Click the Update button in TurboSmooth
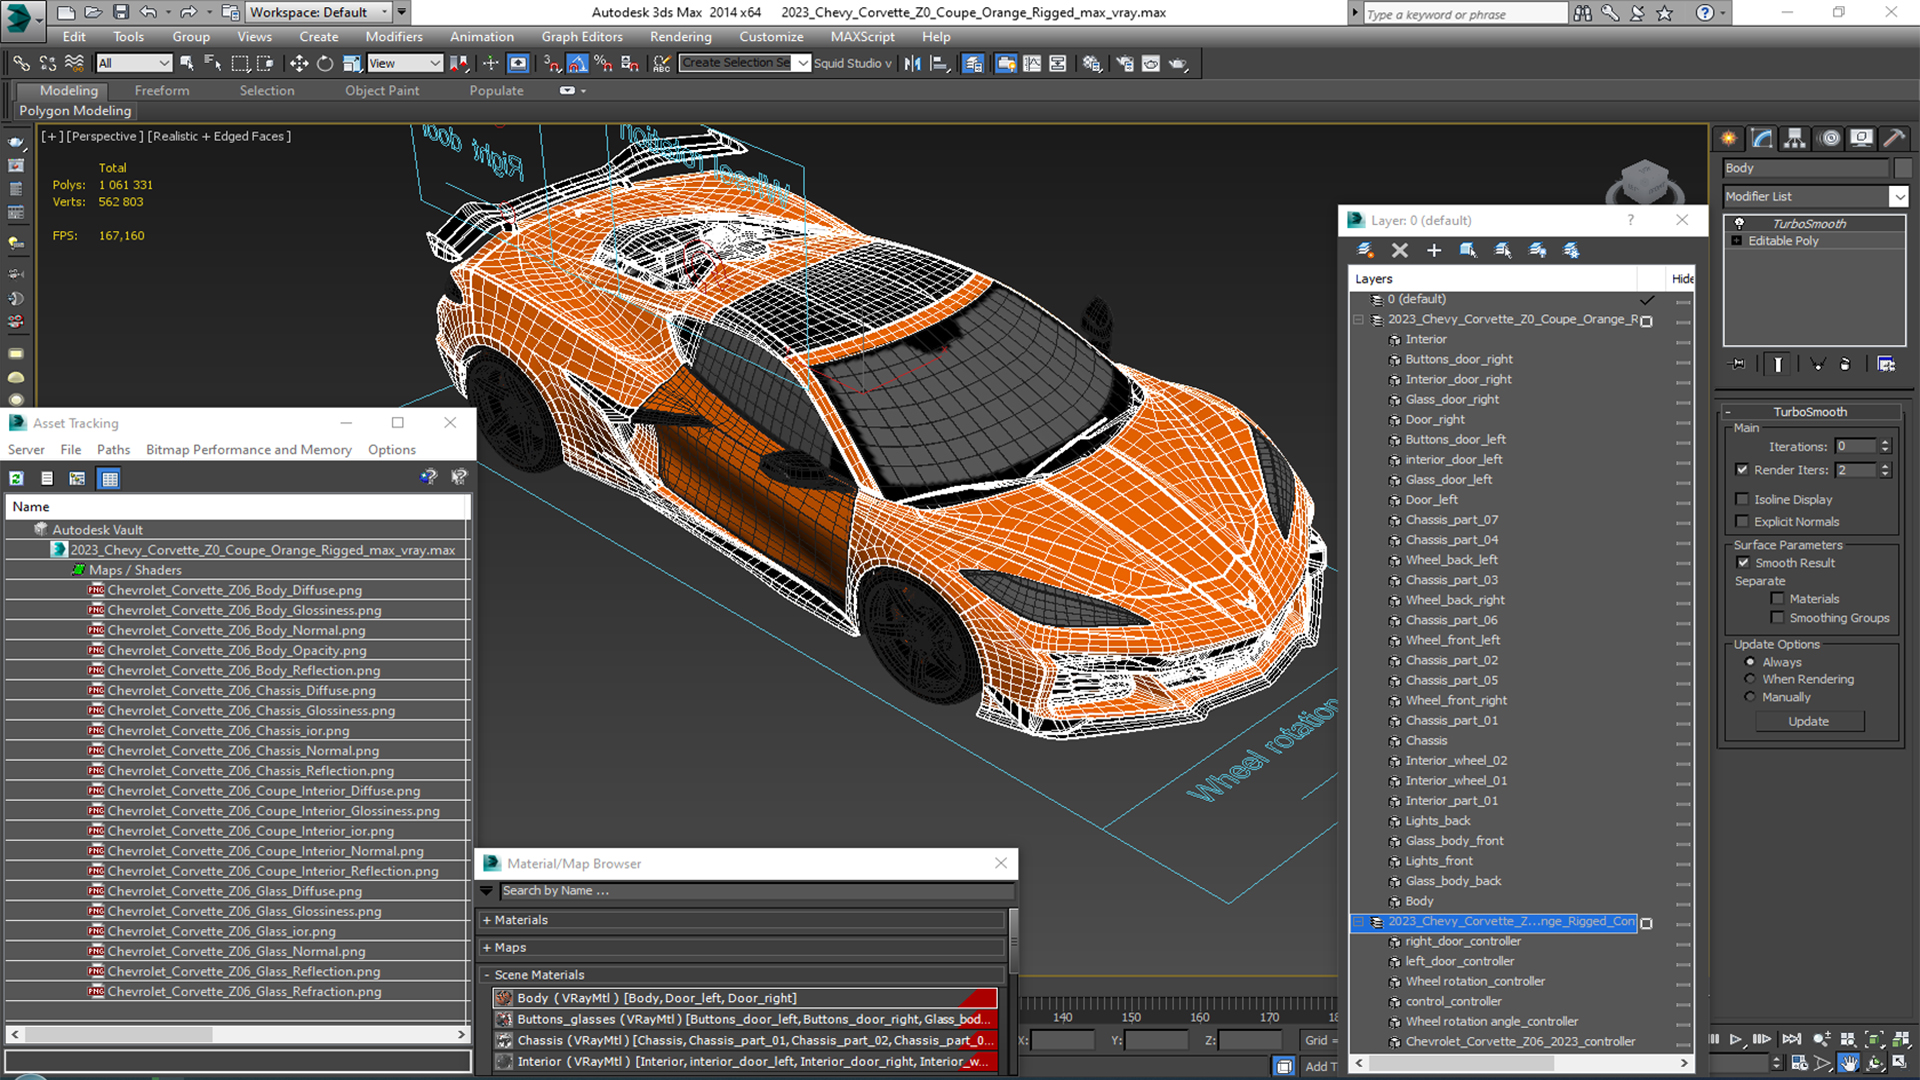1920x1080 pixels. tap(1808, 721)
